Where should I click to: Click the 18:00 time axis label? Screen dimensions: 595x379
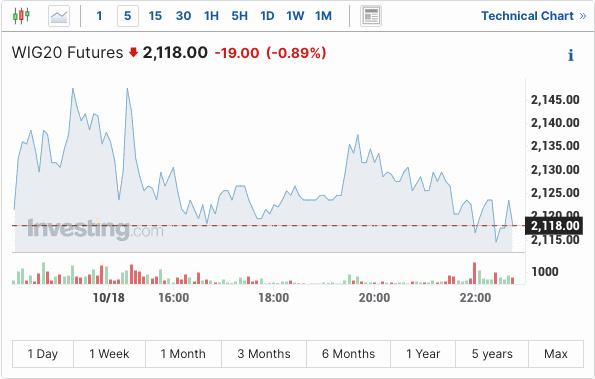pos(274,298)
